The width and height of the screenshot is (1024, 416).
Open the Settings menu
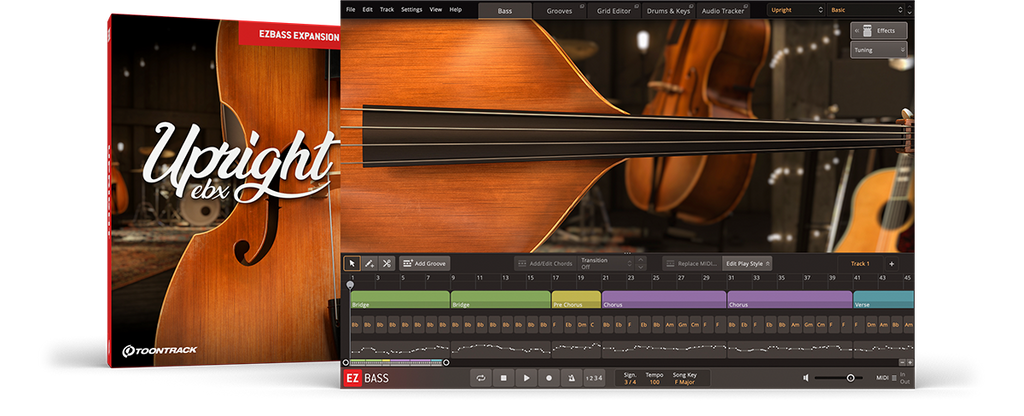click(411, 10)
